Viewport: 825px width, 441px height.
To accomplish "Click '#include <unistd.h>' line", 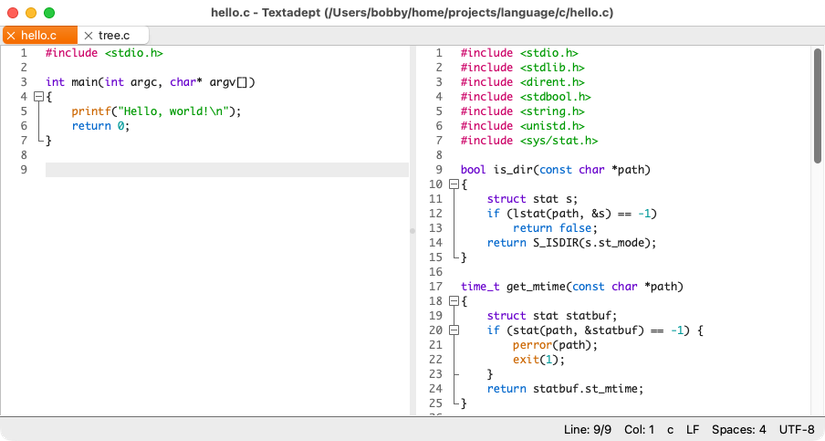I will click(x=522, y=126).
